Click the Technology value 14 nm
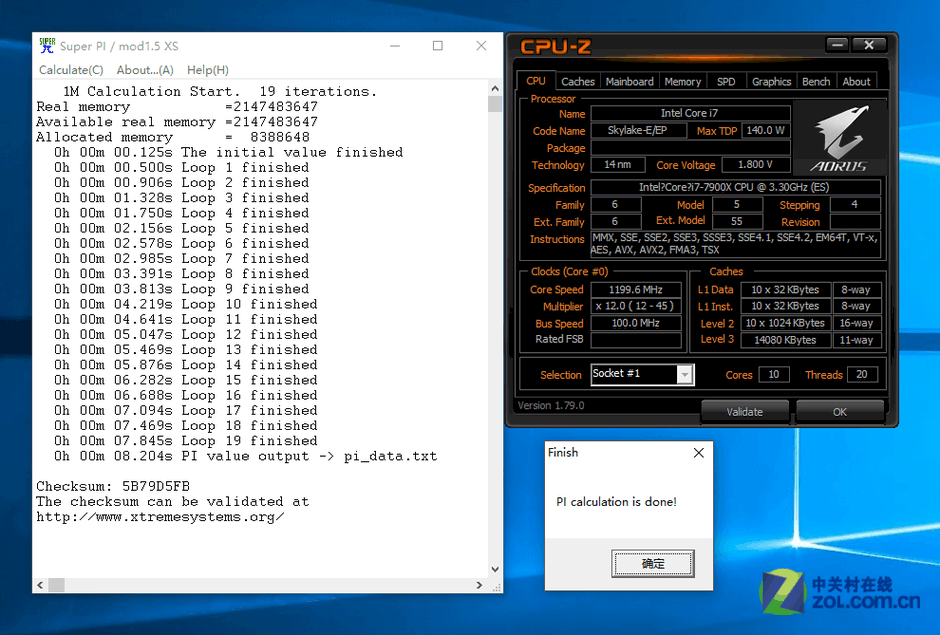Viewport: 940px width, 635px height. pyautogui.click(x=618, y=164)
